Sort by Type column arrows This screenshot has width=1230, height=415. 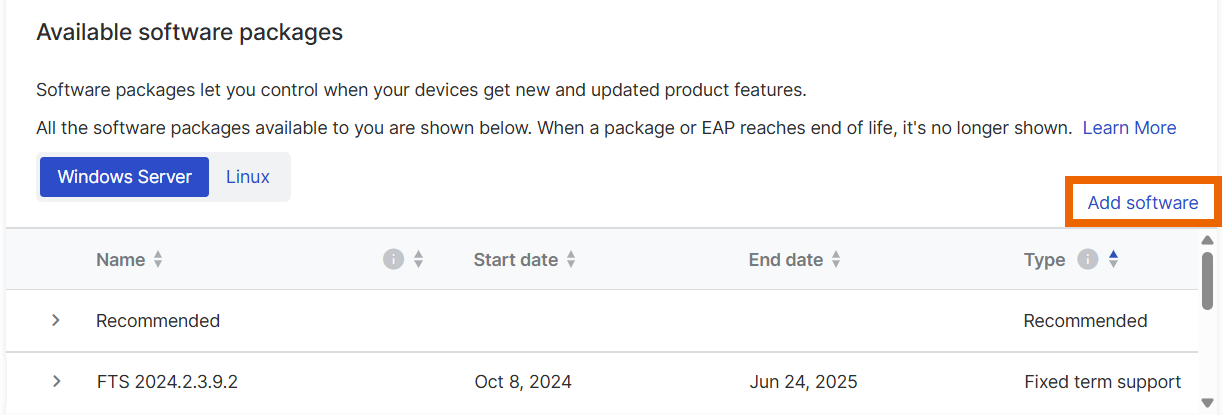[1113, 260]
